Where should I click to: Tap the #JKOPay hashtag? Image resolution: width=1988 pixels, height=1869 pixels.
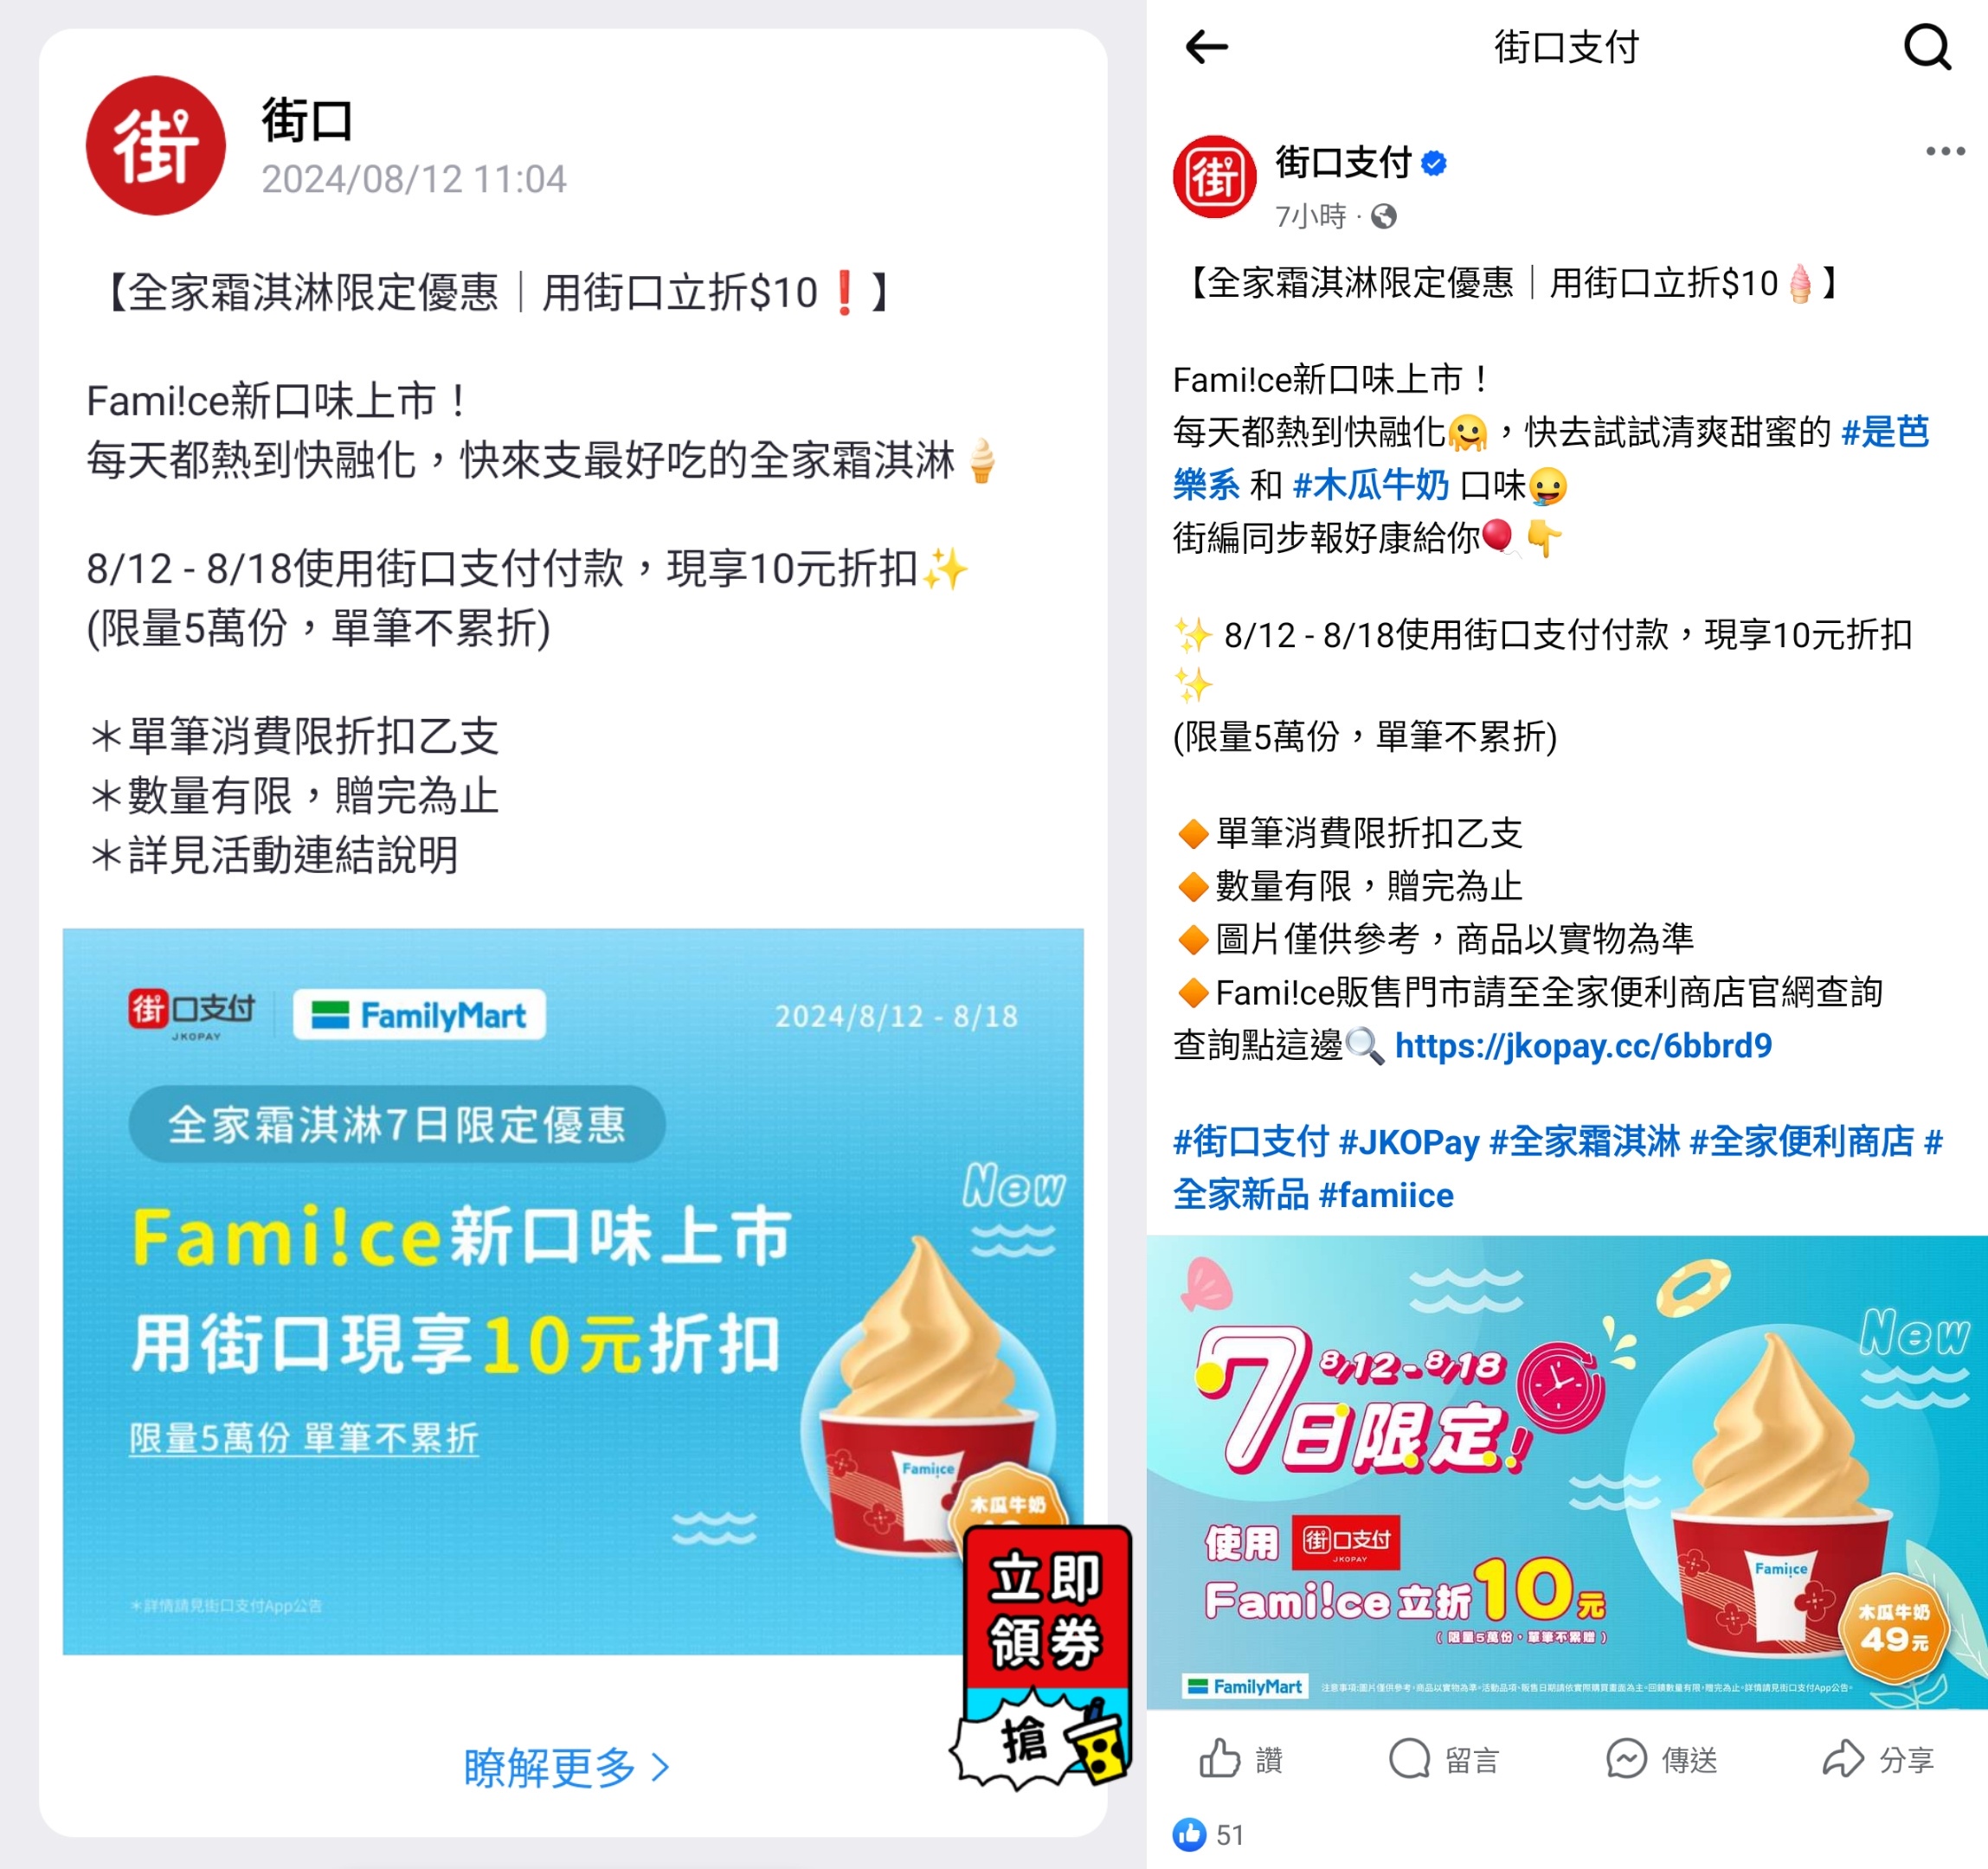[1408, 1141]
